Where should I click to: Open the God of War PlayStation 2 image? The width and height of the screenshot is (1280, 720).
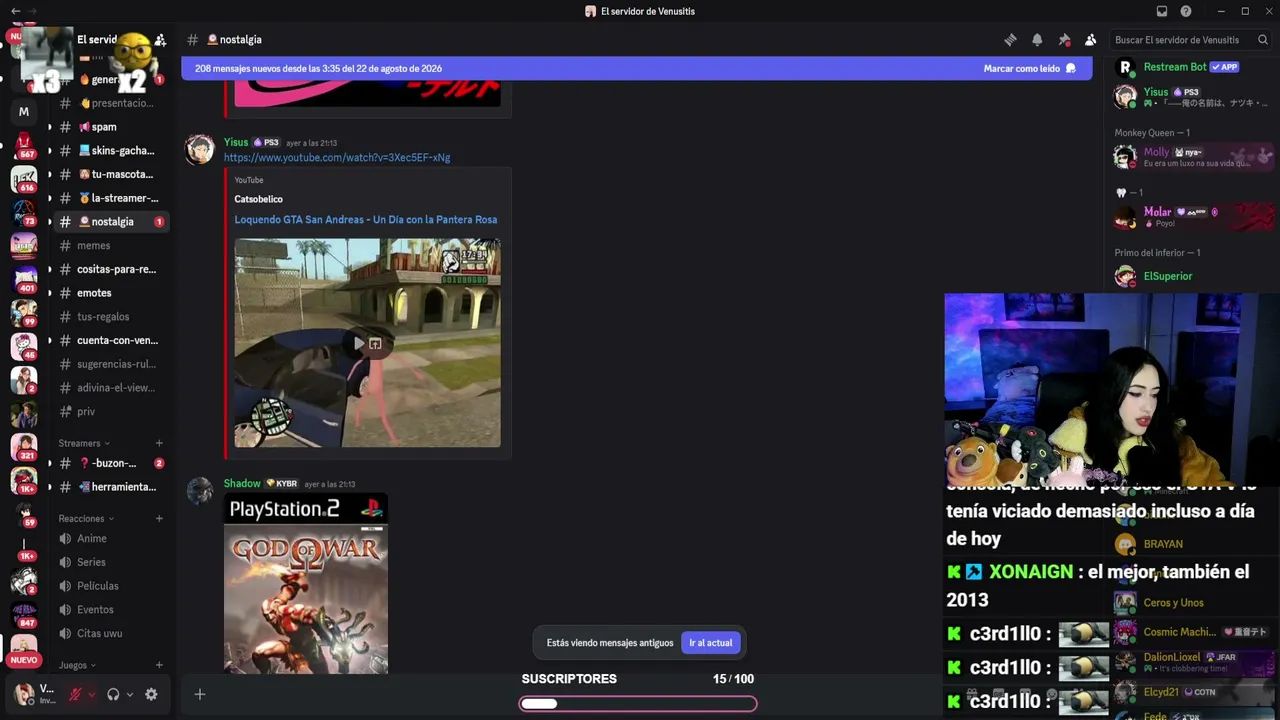[306, 583]
